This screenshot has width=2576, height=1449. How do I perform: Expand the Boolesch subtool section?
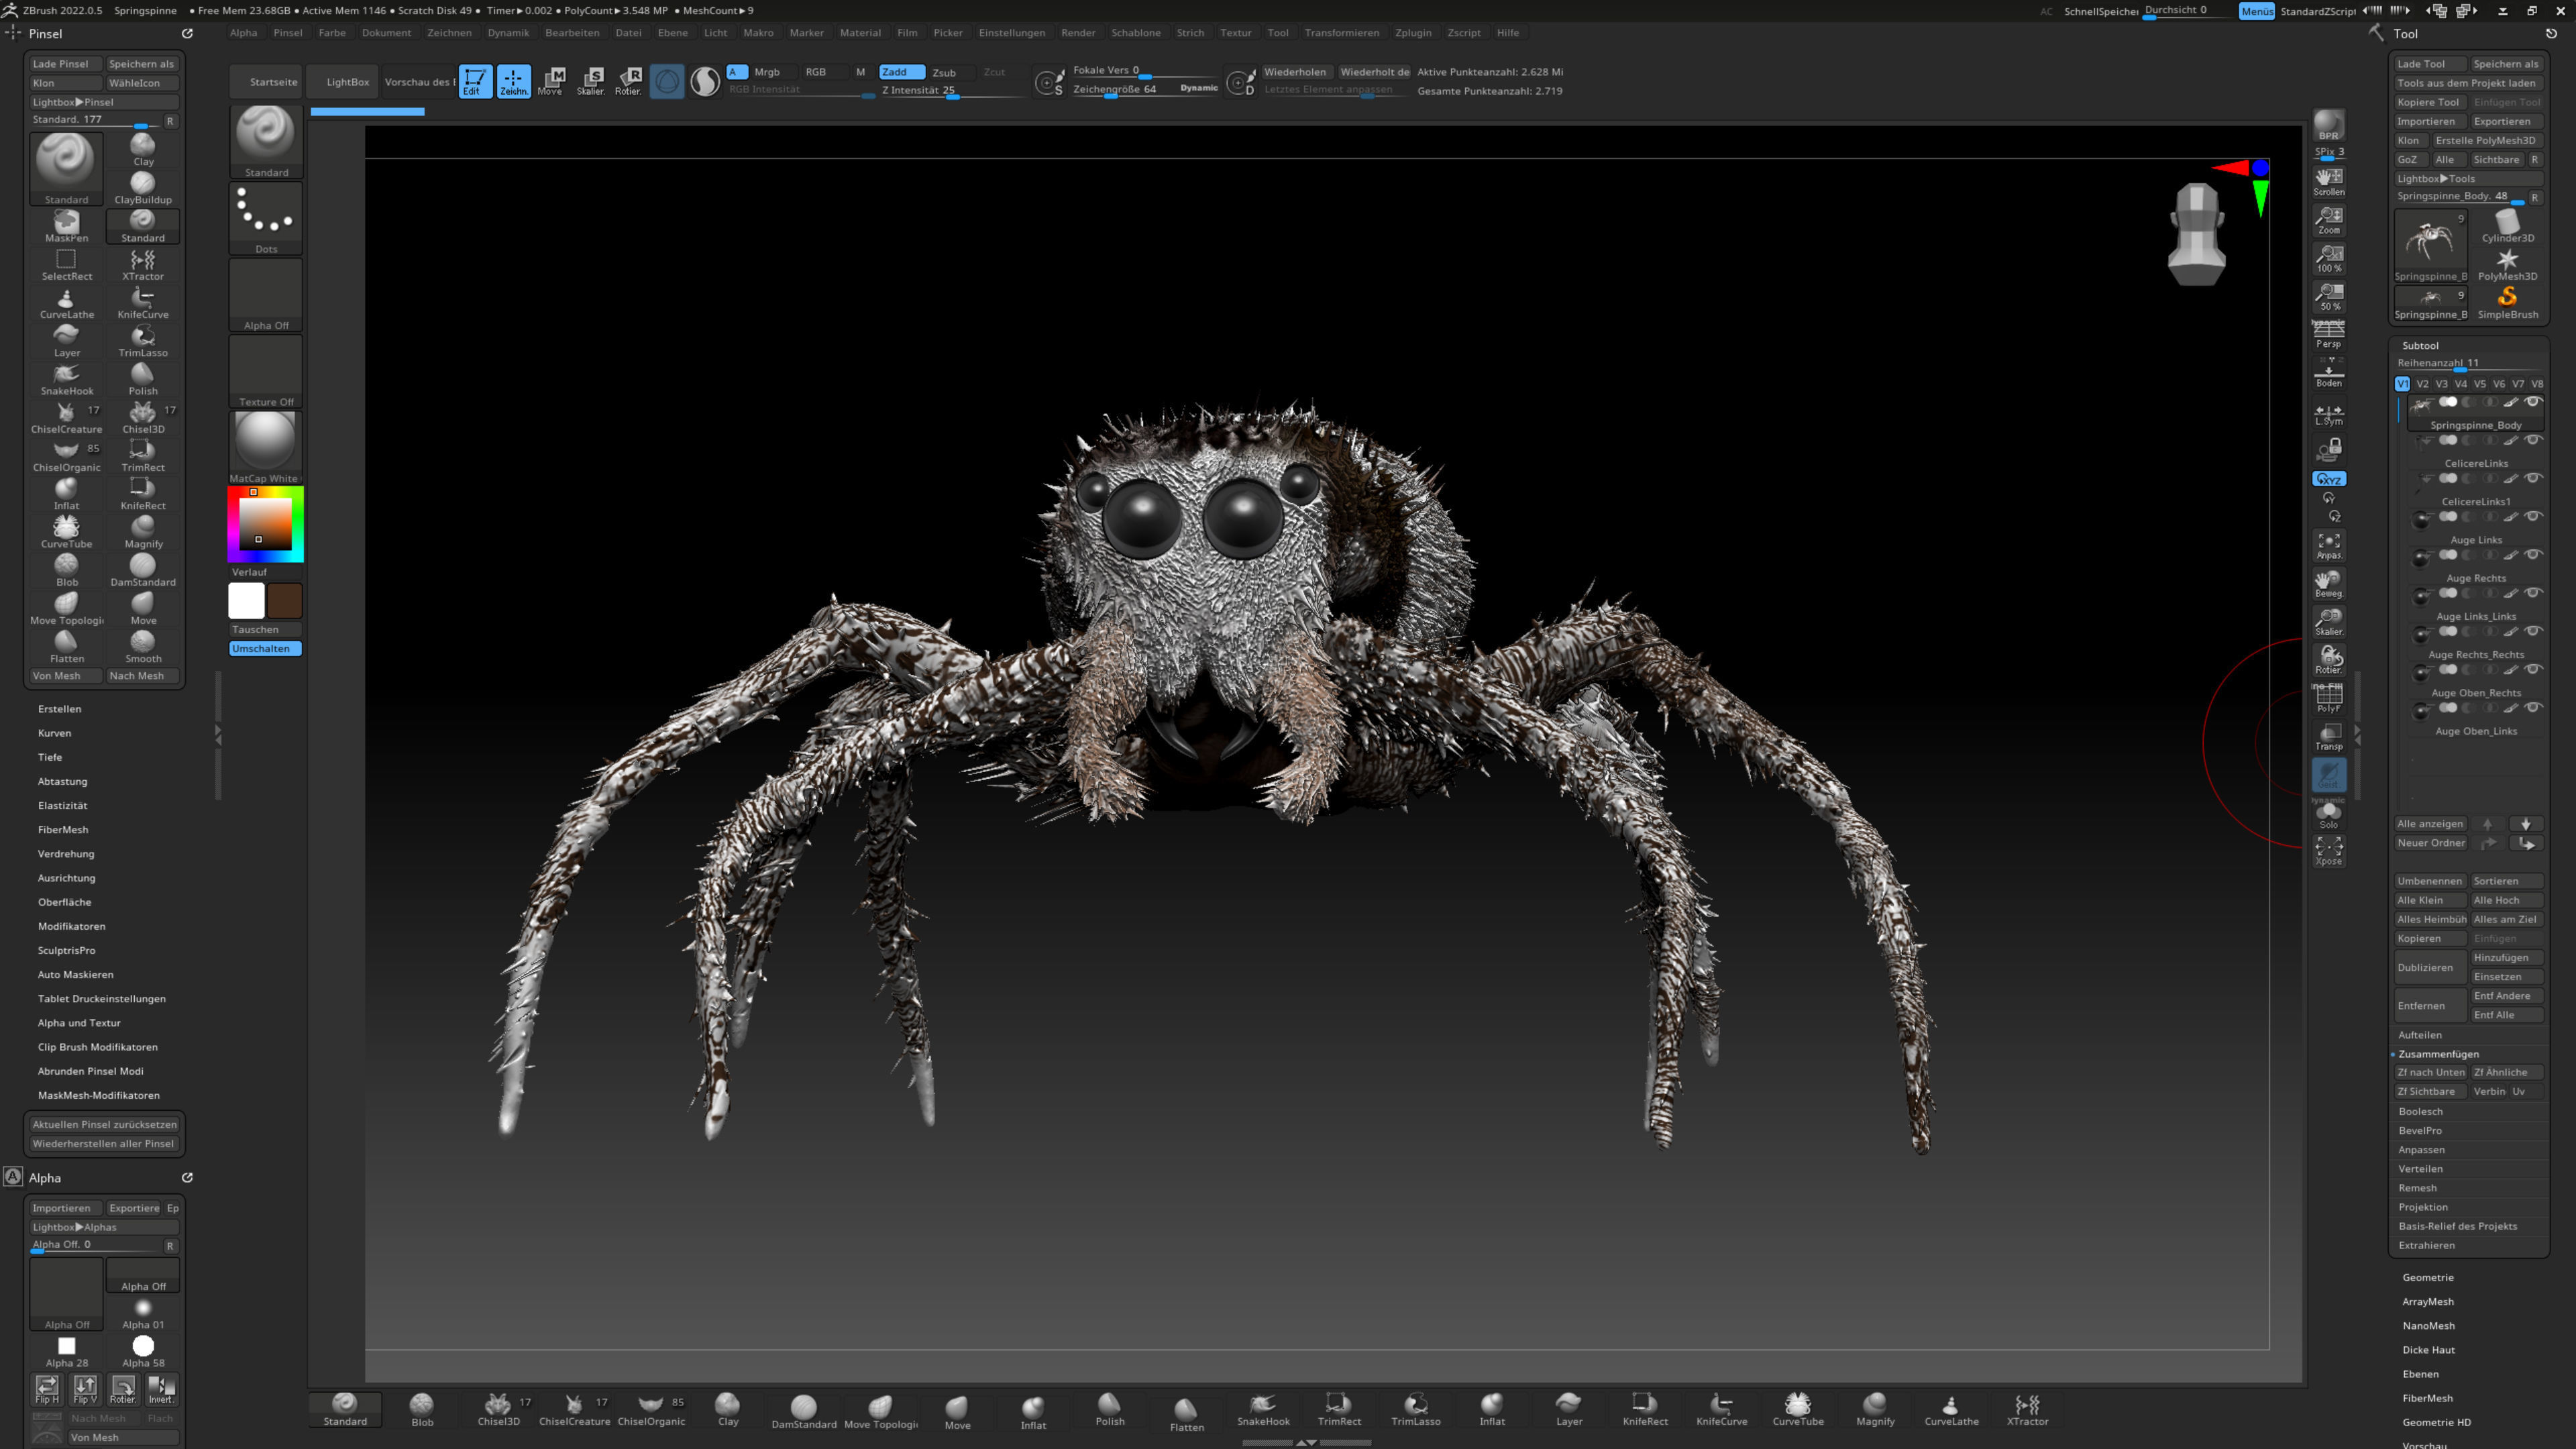tap(2420, 1112)
